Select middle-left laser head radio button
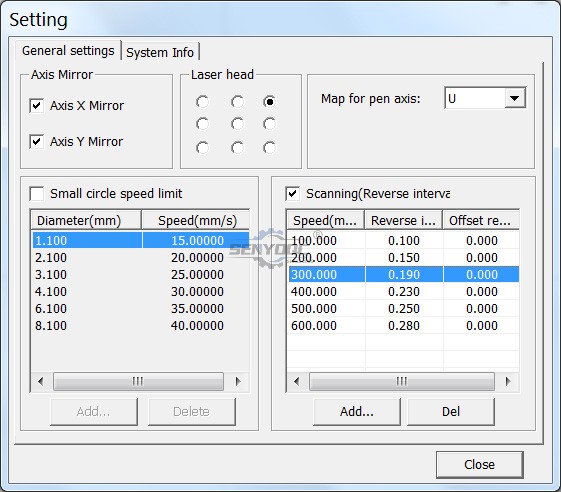 point(203,124)
